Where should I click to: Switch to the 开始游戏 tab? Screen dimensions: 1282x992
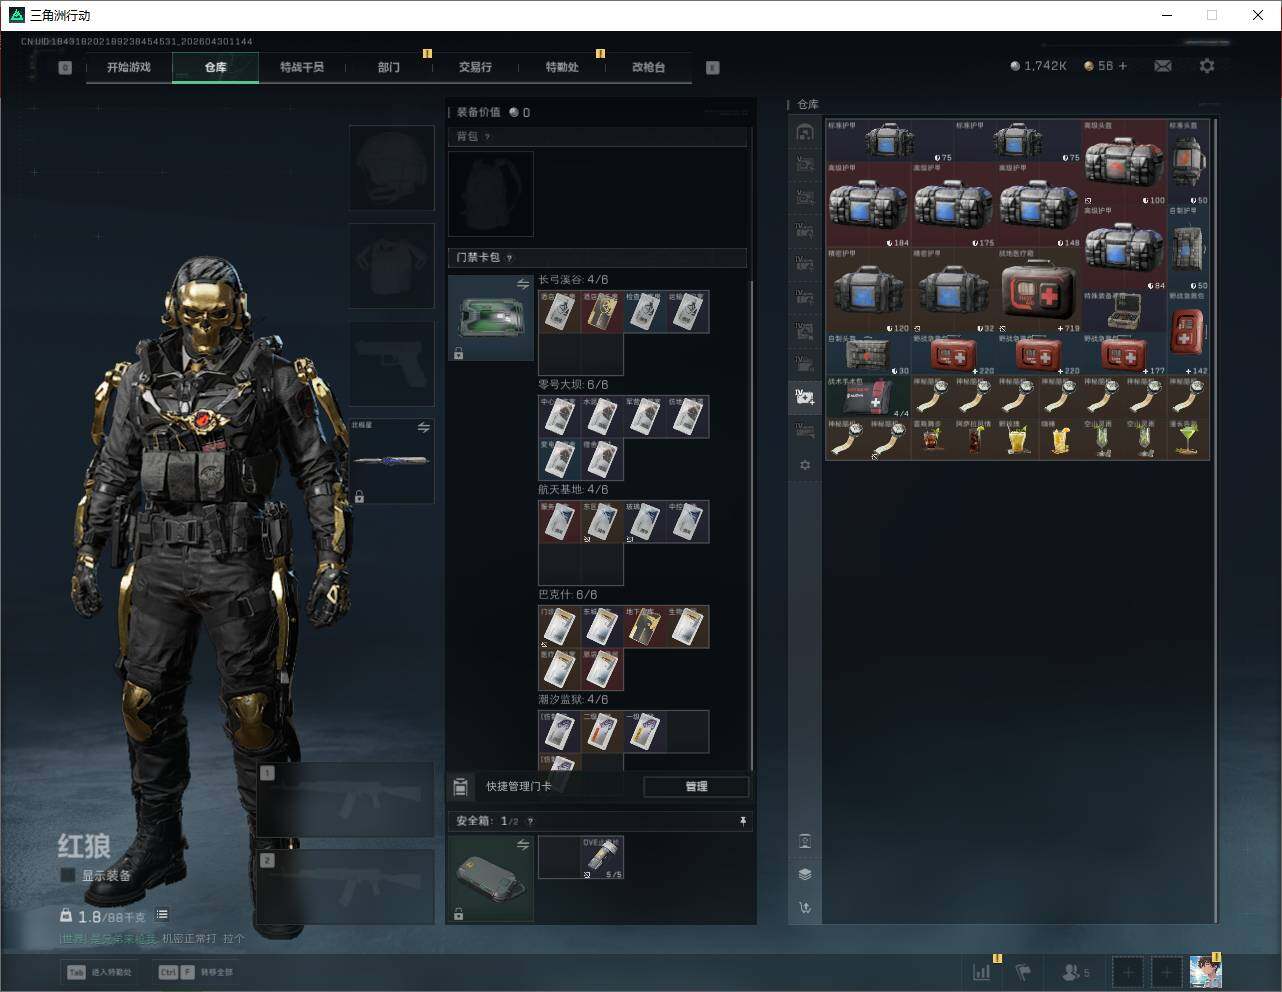coord(129,67)
